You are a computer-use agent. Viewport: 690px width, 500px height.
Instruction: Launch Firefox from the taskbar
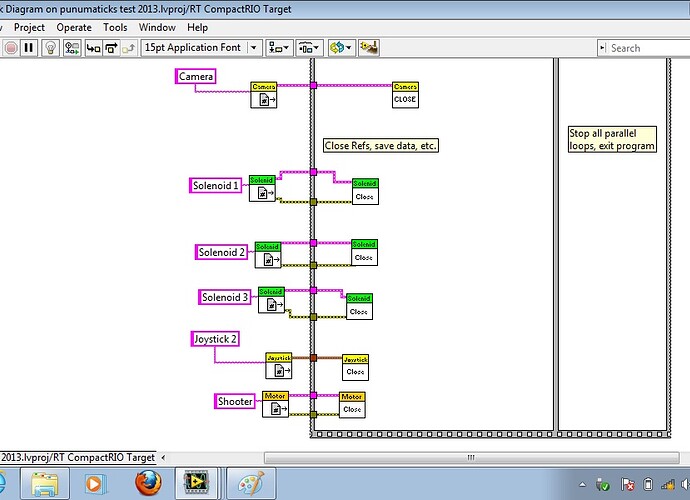[x=148, y=483]
